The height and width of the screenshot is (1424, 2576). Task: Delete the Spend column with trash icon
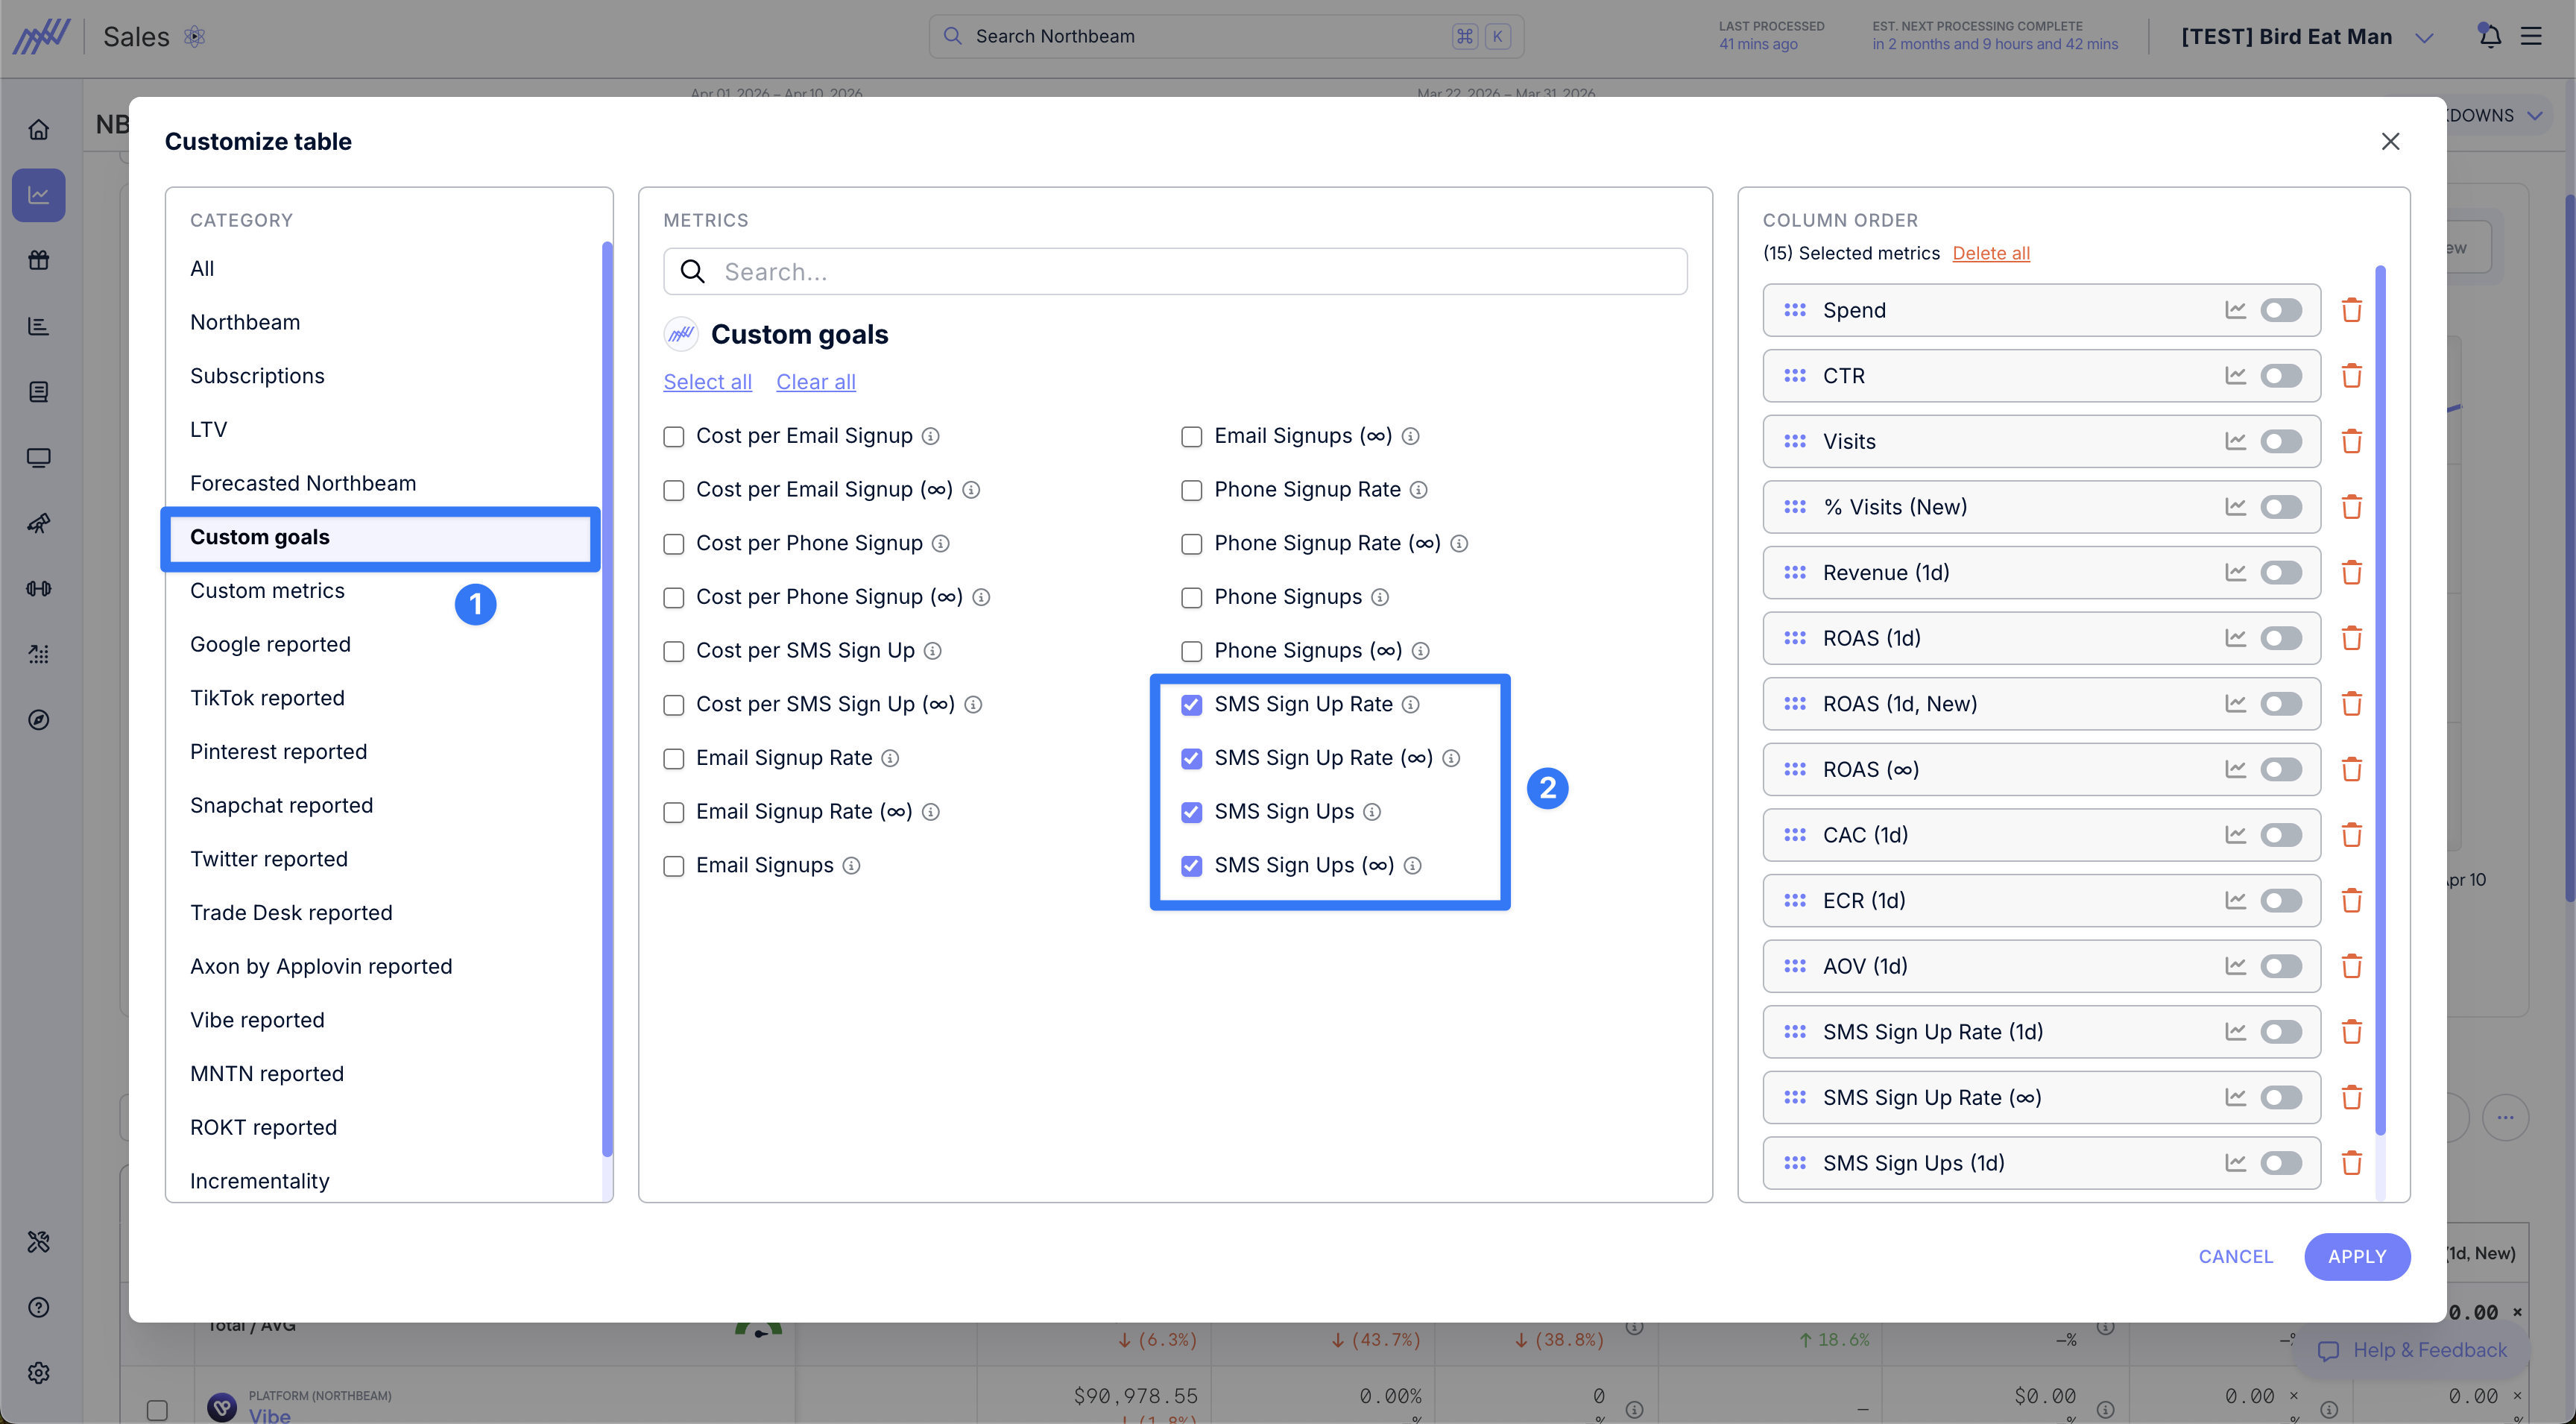point(2351,310)
